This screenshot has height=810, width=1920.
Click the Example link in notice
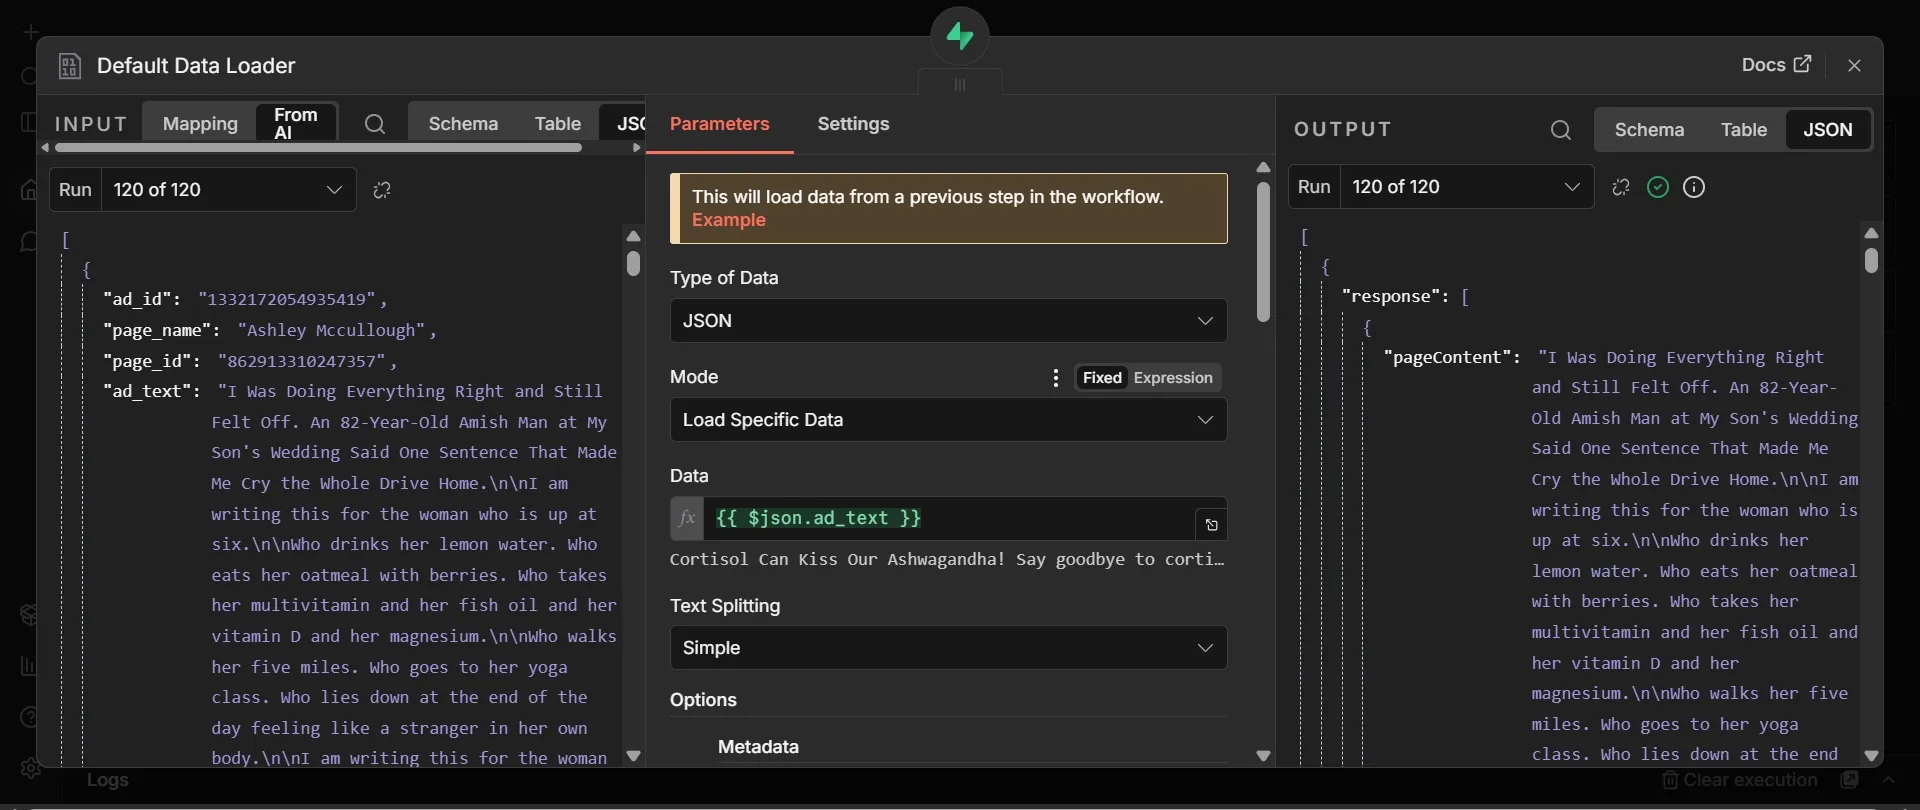pos(729,220)
